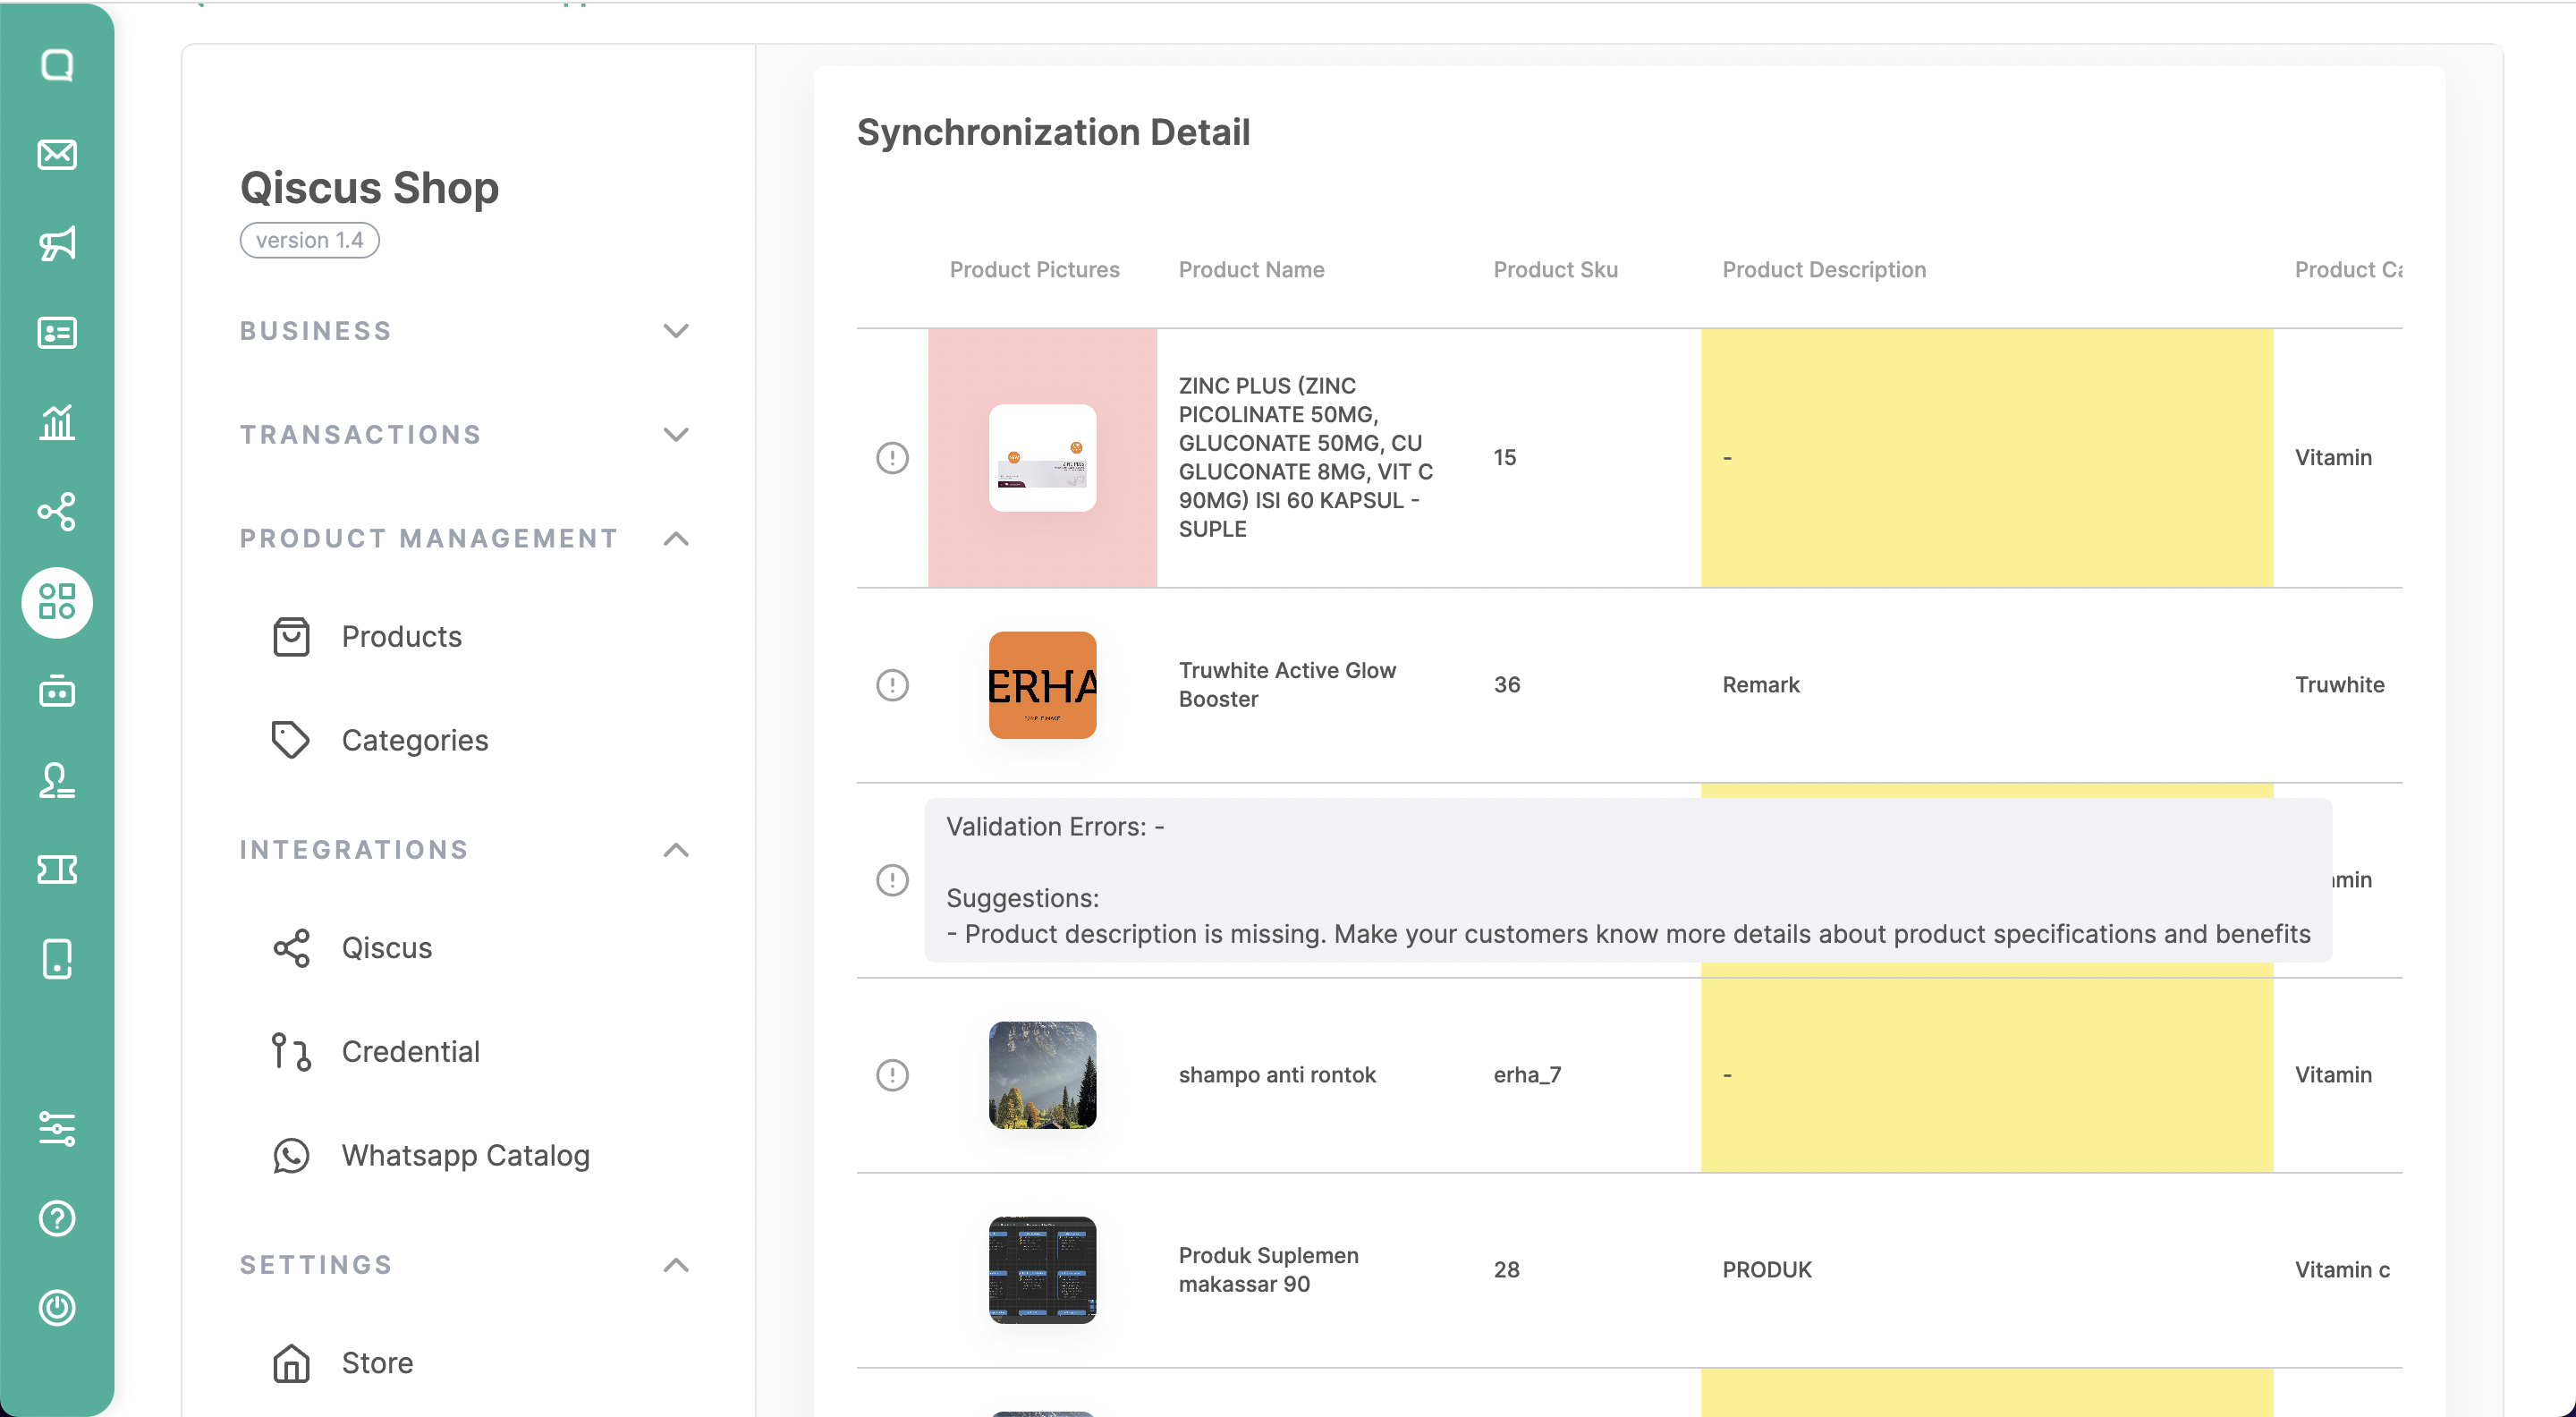Screen dimensions: 2576x1417
Task: Open the chat inbox icon in sidebar
Action: (57, 66)
